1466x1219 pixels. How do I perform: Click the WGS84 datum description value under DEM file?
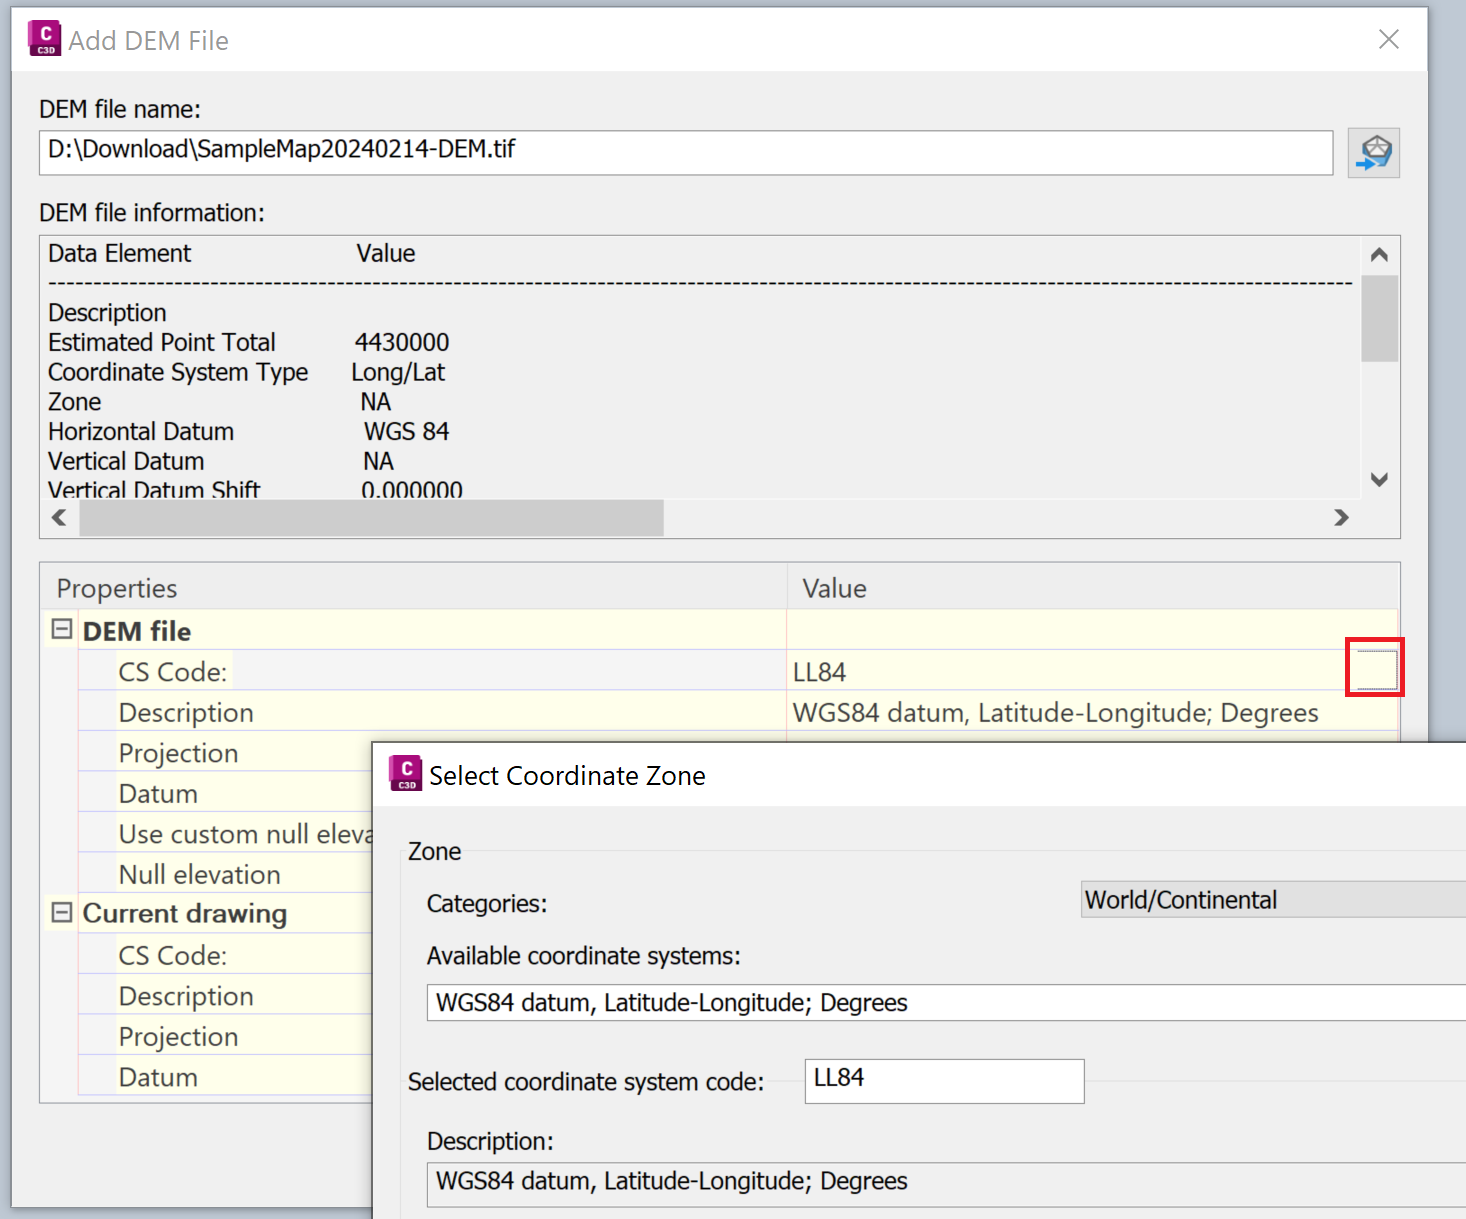[x=1055, y=712]
